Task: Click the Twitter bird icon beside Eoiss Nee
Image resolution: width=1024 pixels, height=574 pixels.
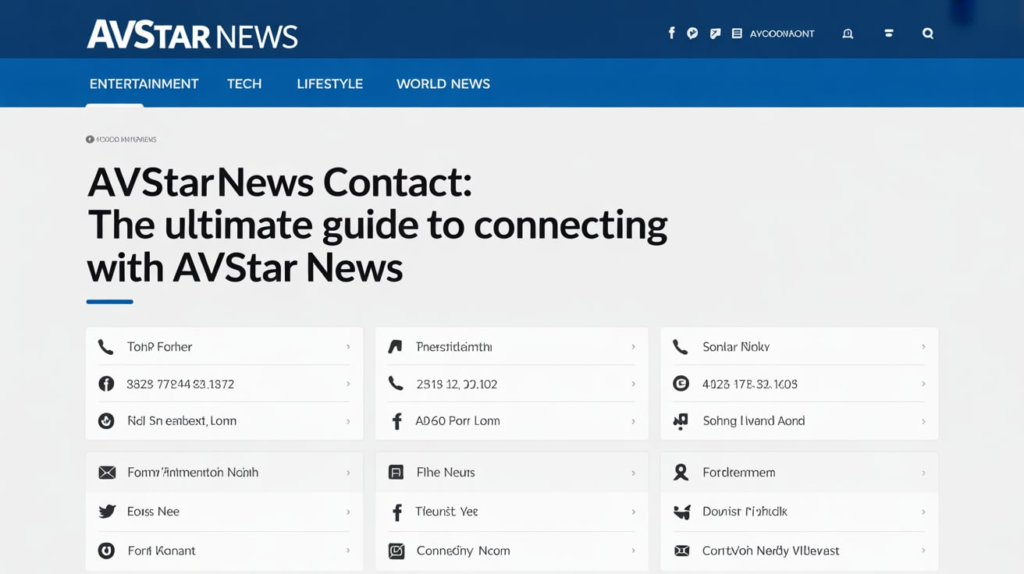Action: 106,511
